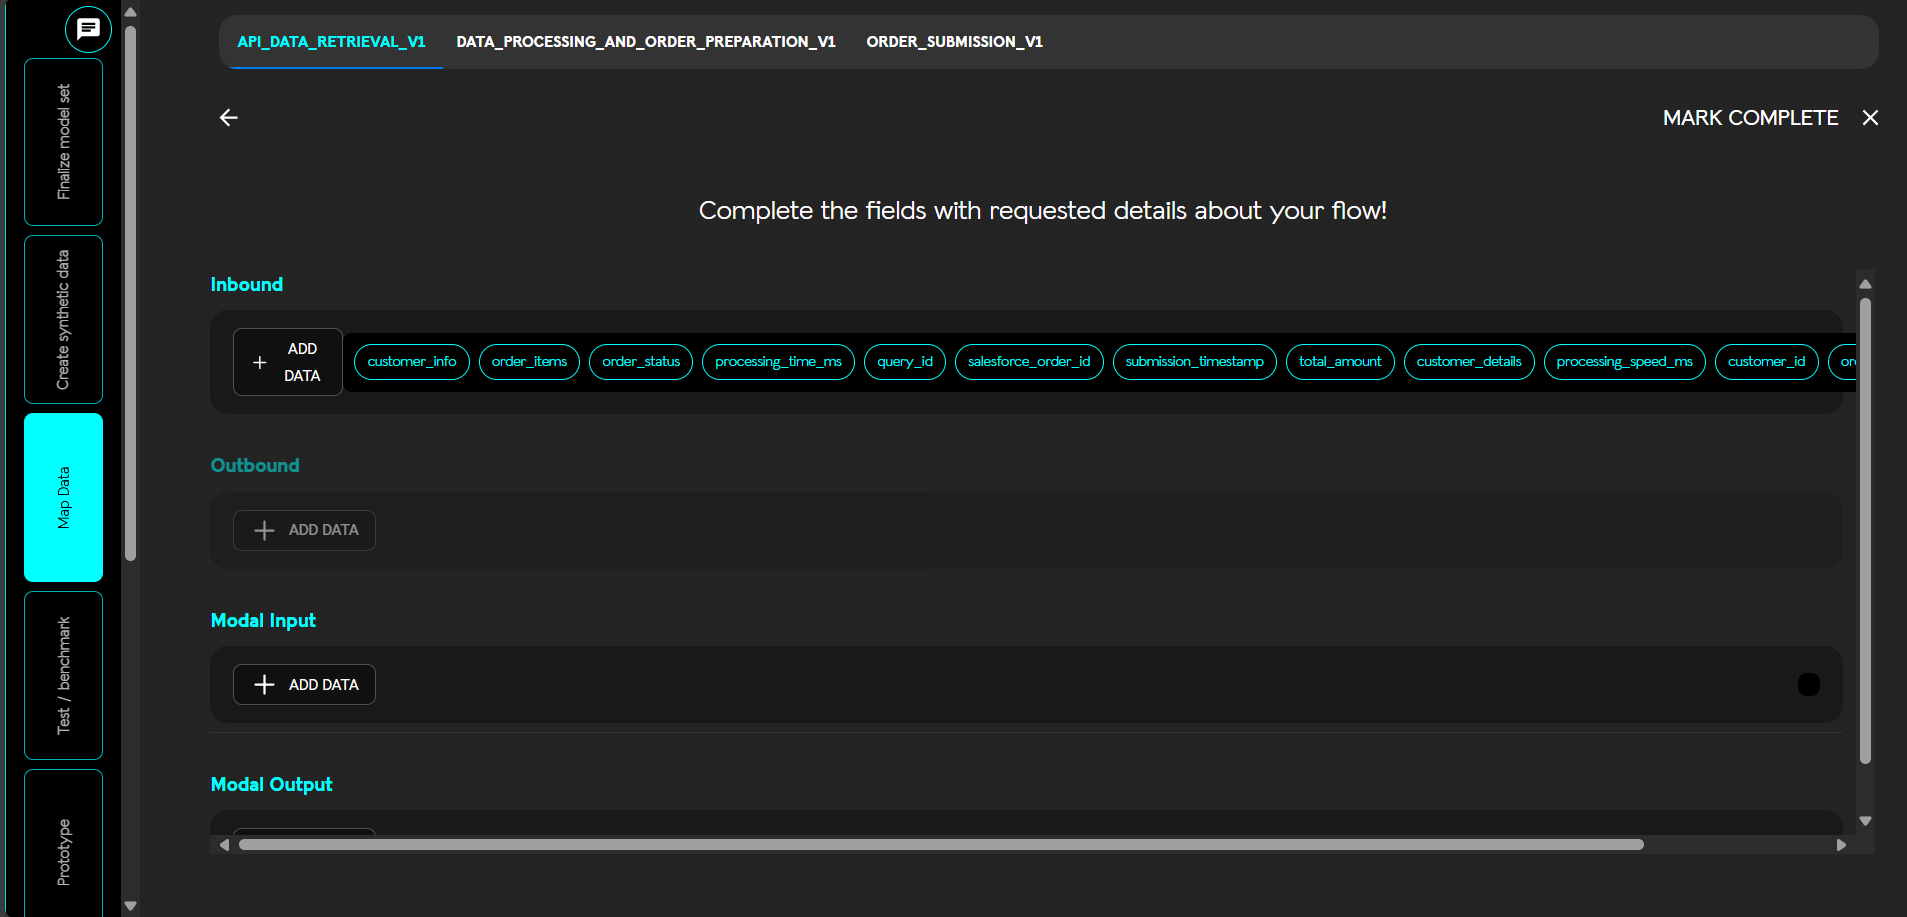1907x917 pixels.
Task: Click the black dot in Modal Input row
Action: point(1808,684)
